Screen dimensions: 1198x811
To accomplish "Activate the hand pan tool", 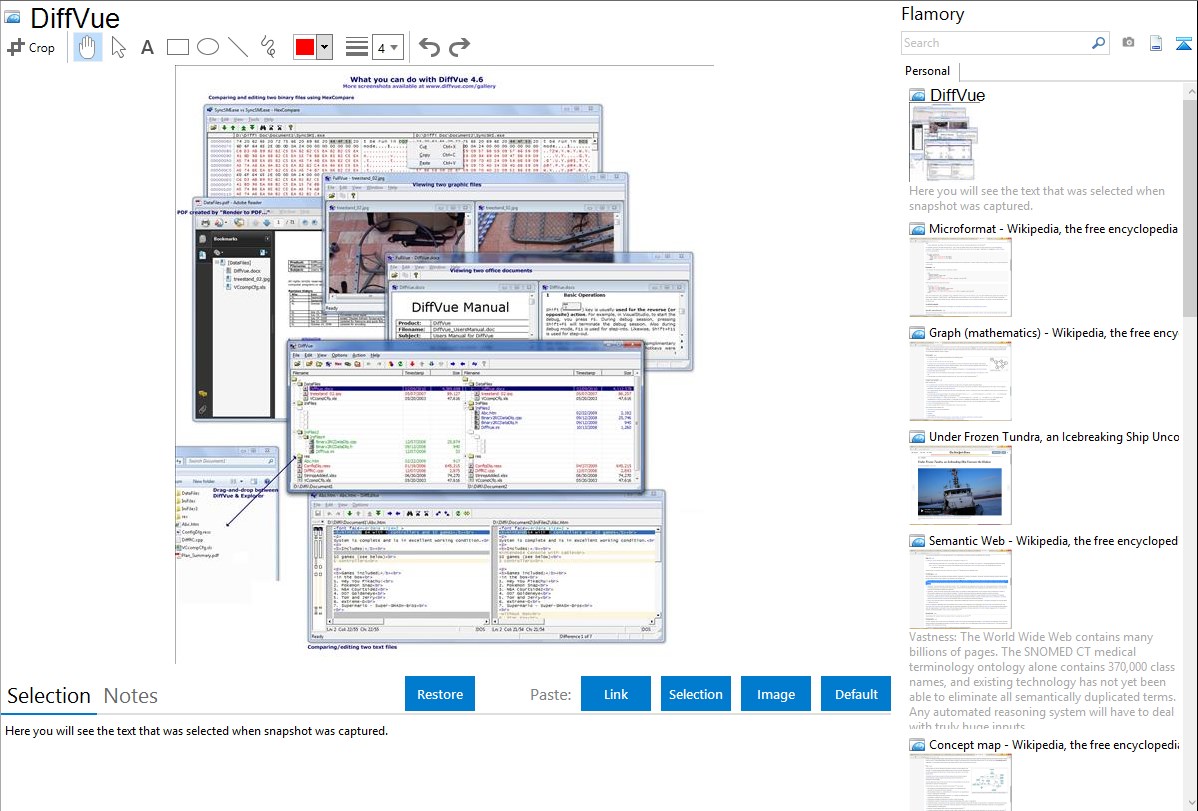I will (x=88, y=47).
